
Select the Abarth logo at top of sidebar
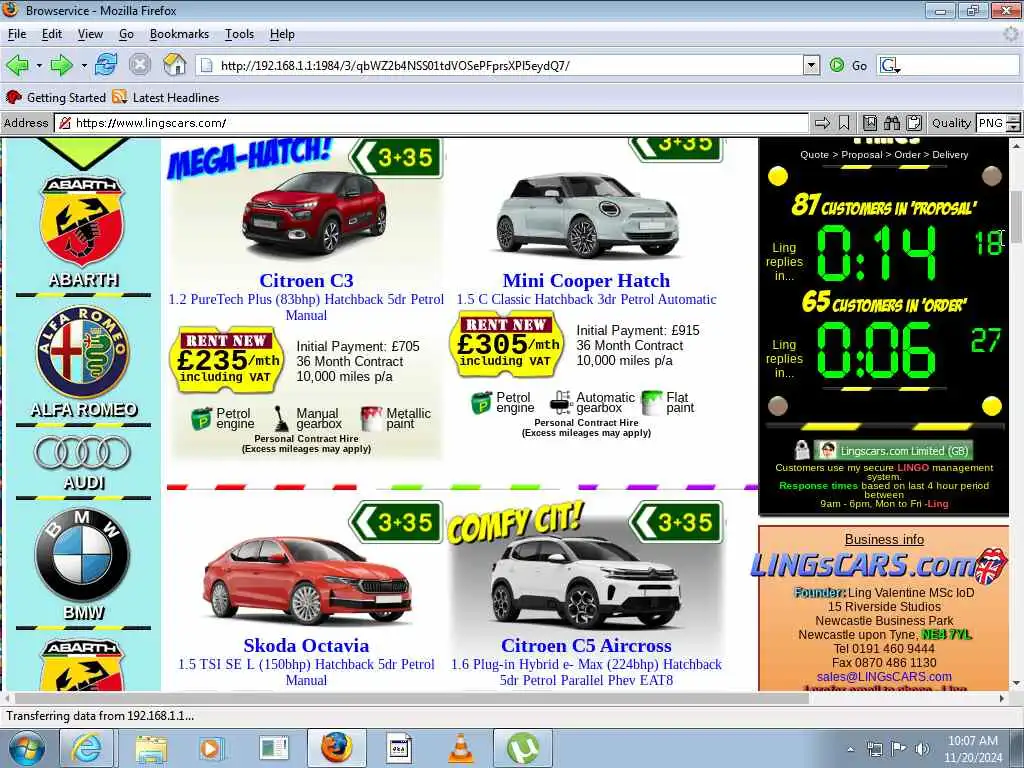pos(82,222)
